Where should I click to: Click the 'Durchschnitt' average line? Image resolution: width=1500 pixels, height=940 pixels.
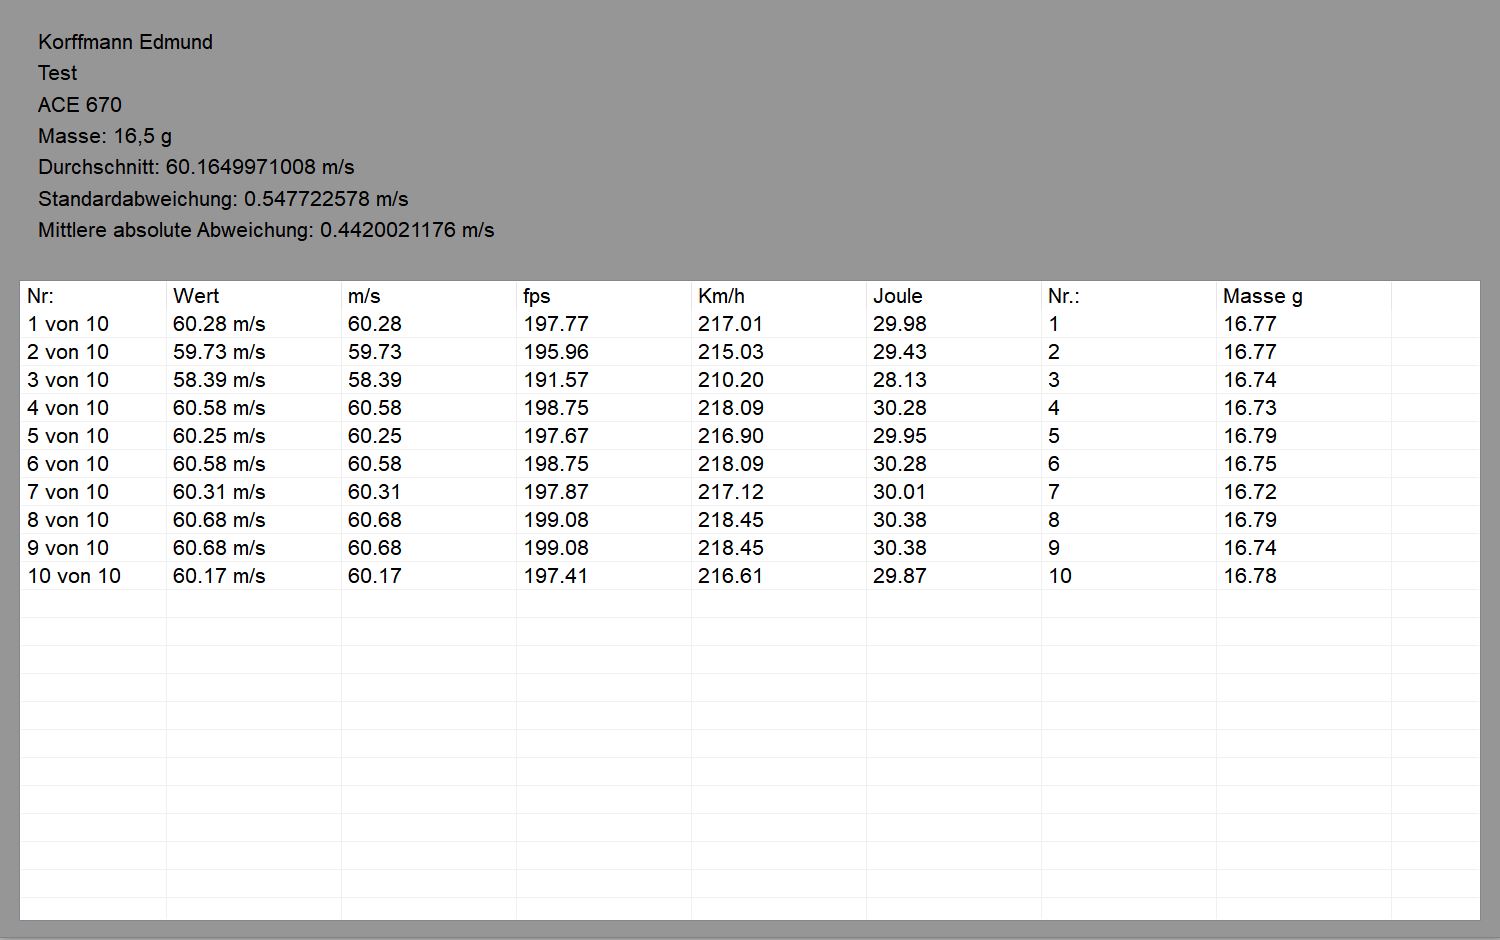pyautogui.click(x=196, y=167)
